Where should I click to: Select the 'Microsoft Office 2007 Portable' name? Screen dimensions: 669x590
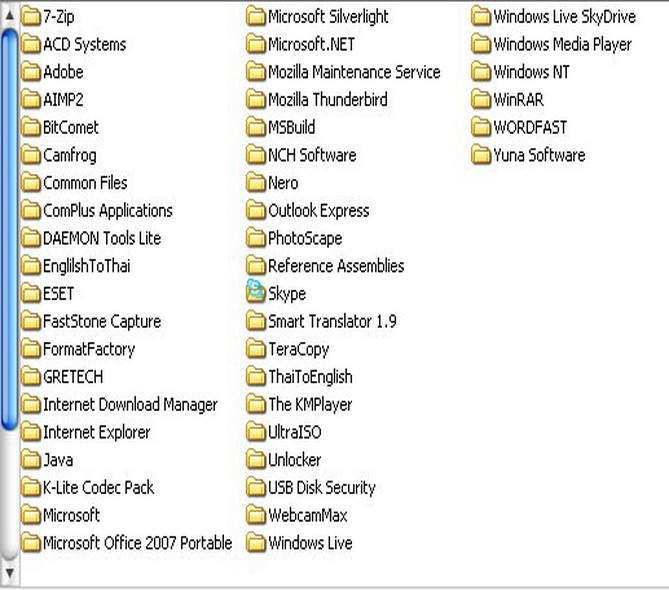[137, 543]
